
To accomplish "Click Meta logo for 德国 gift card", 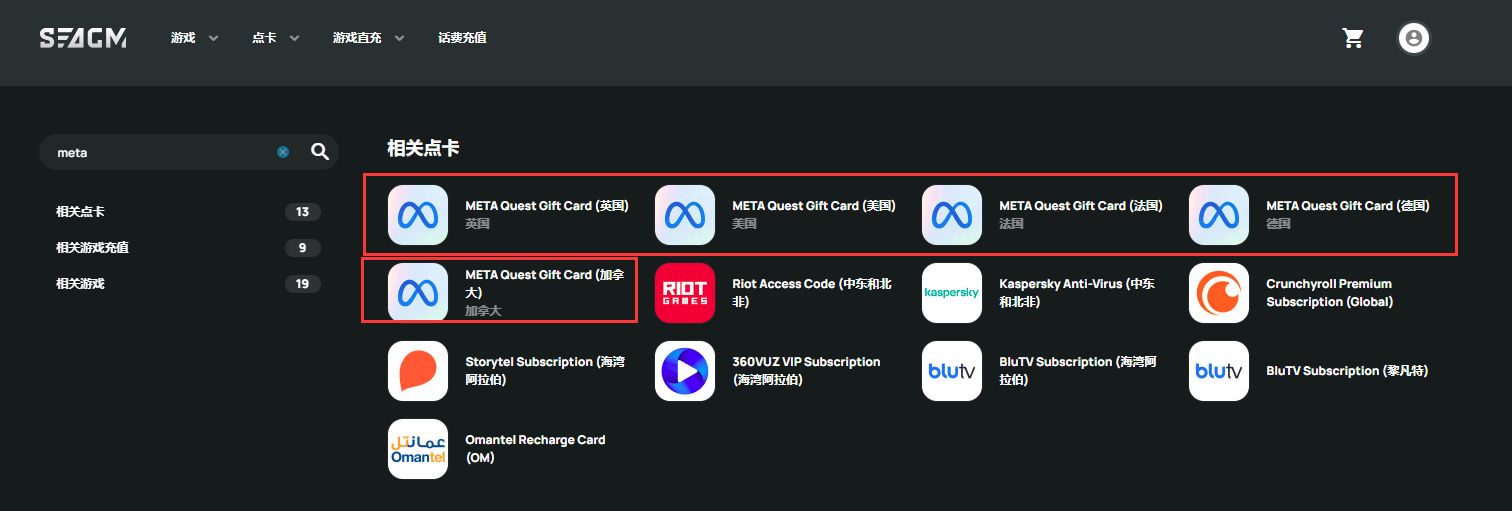I will coord(1219,215).
